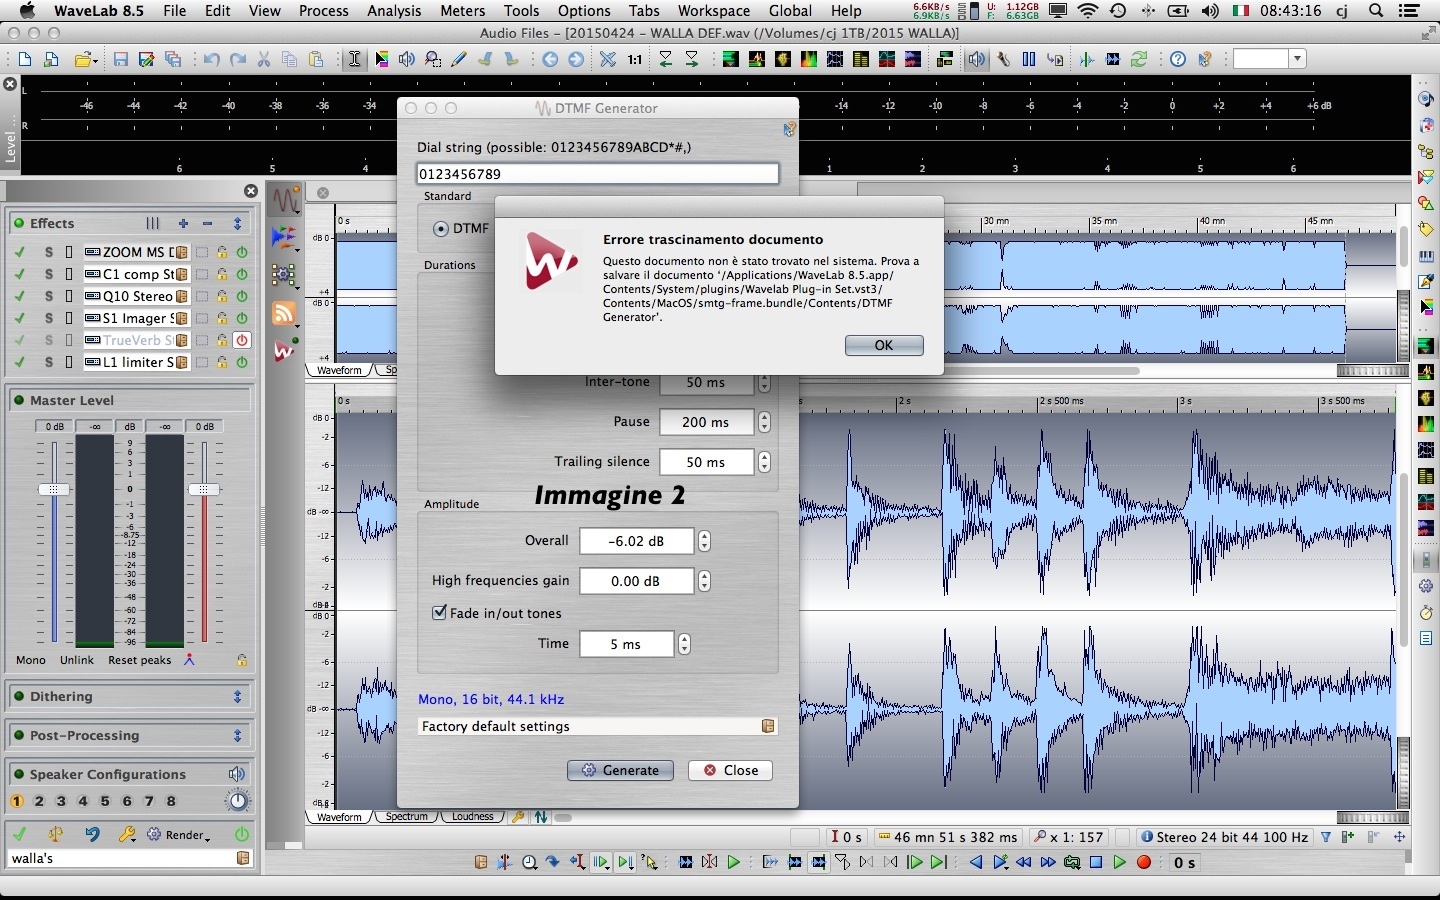Click the 1:1 zoom toolbar icon
Viewport: 1440px width, 900px height.
[635, 60]
